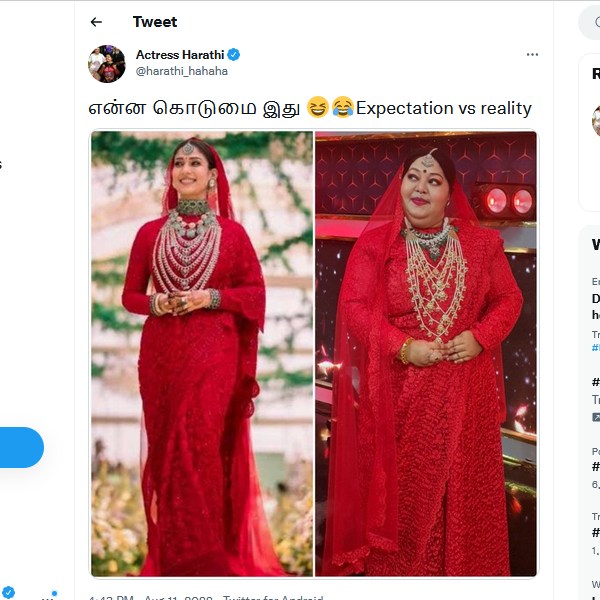Click the verified badge in the bottom-left corner

pyautogui.click(x=9, y=592)
